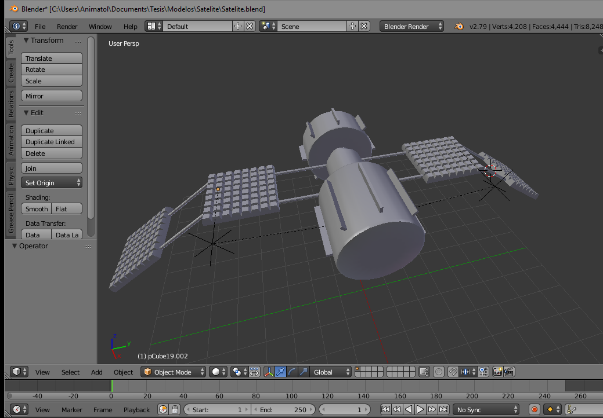
Task: Toggle proportional editing circle icon
Action: tap(438, 372)
